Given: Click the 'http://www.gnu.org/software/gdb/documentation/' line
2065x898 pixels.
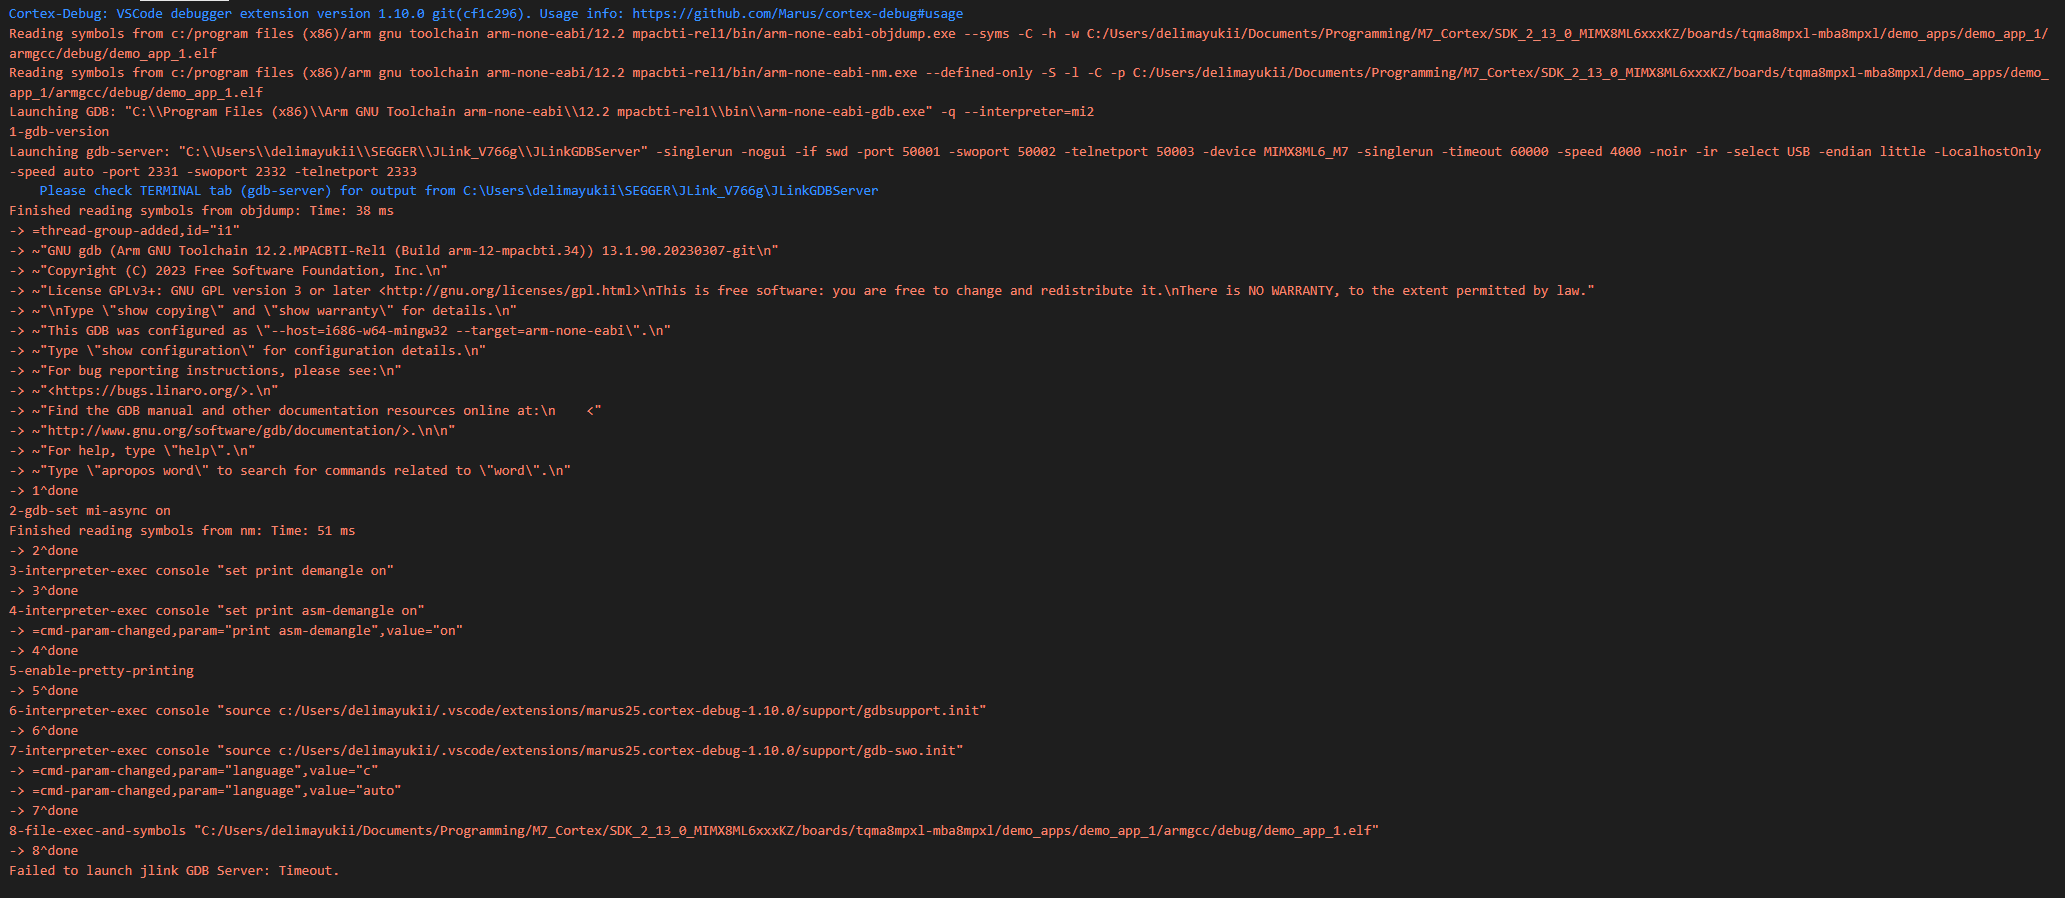Looking at the screenshot, I should click(x=232, y=431).
